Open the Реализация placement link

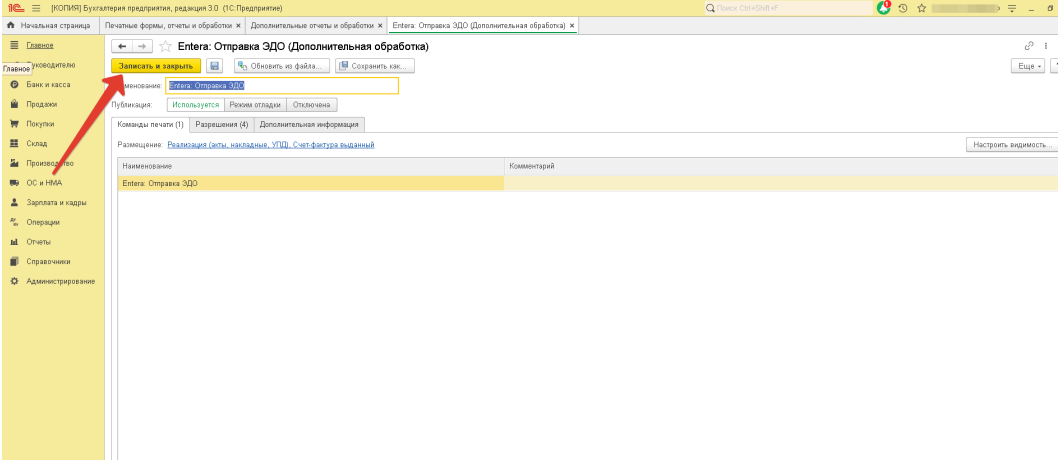pyautogui.click(x=271, y=144)
